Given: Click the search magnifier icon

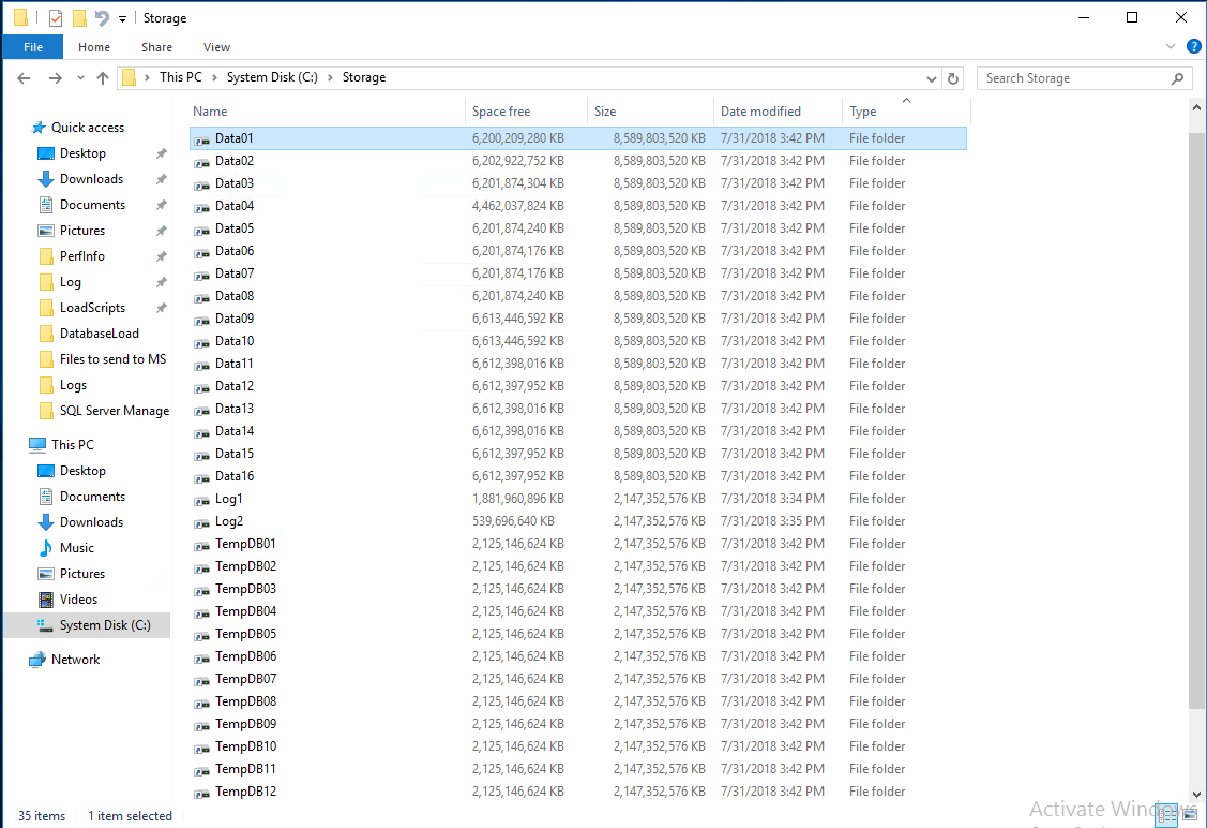Looking at the screenshot, I should point(1178,78).
